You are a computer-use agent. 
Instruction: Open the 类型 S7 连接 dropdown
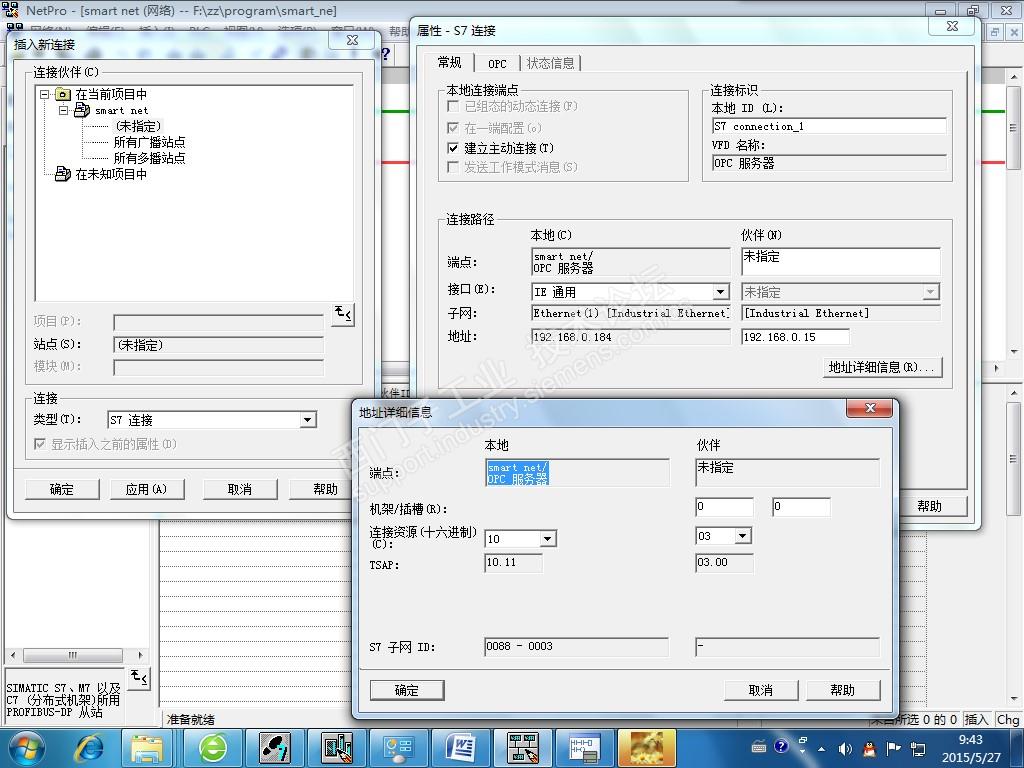308,420
